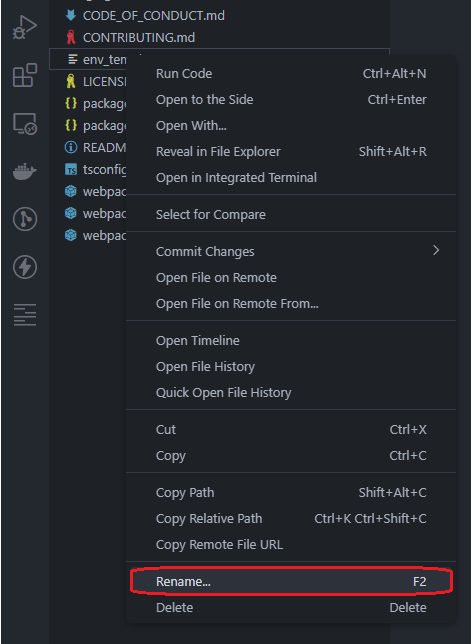Choose Select for Compare
Viewport: 471px width, 644px height.
(x=291, y=214)
